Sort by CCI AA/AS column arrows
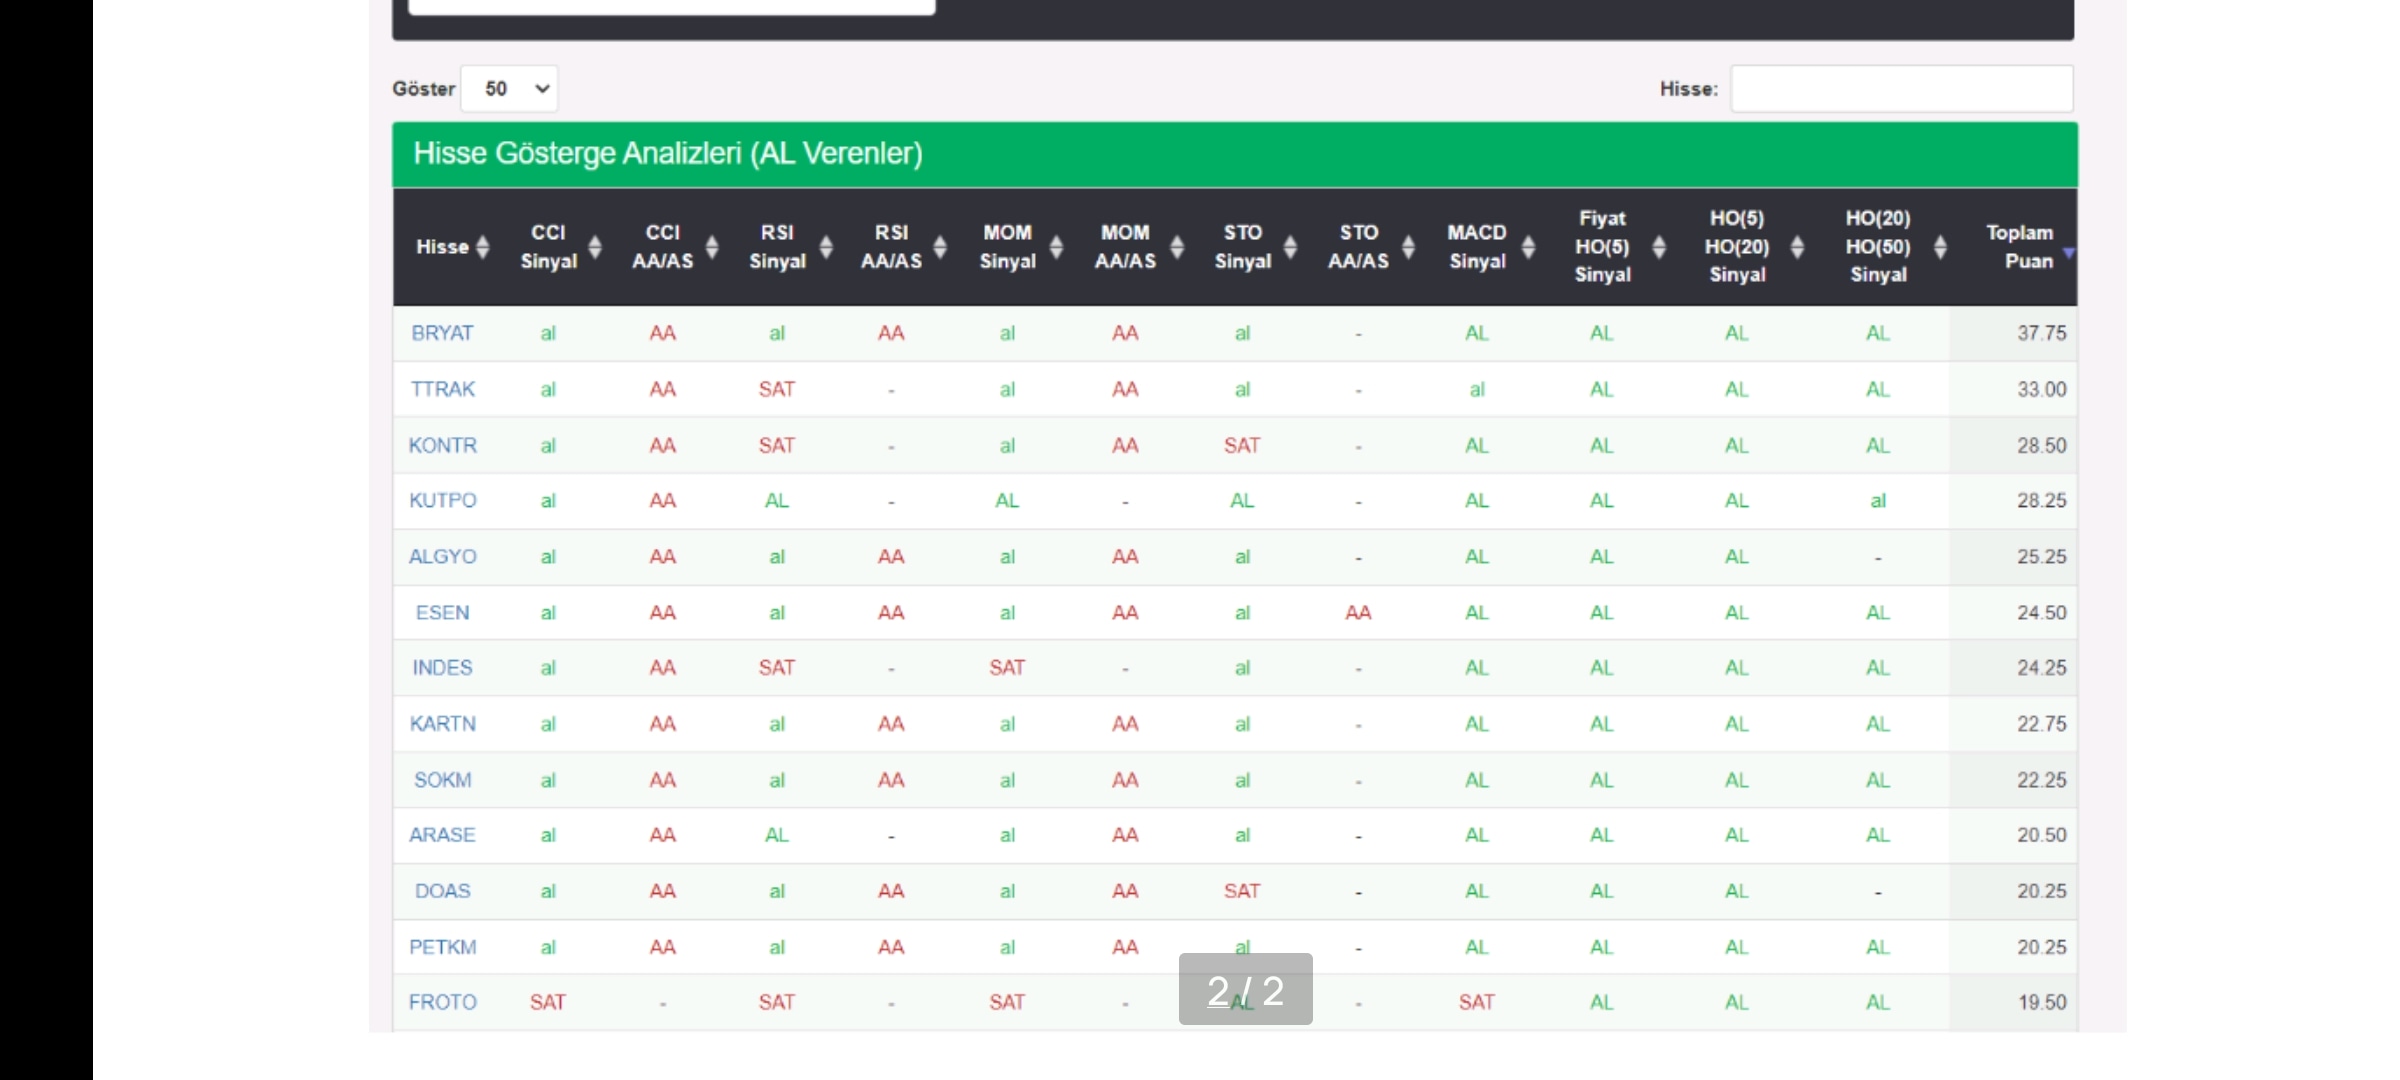This screenshot has width=2400, height=1080. [x=712, y=247]
